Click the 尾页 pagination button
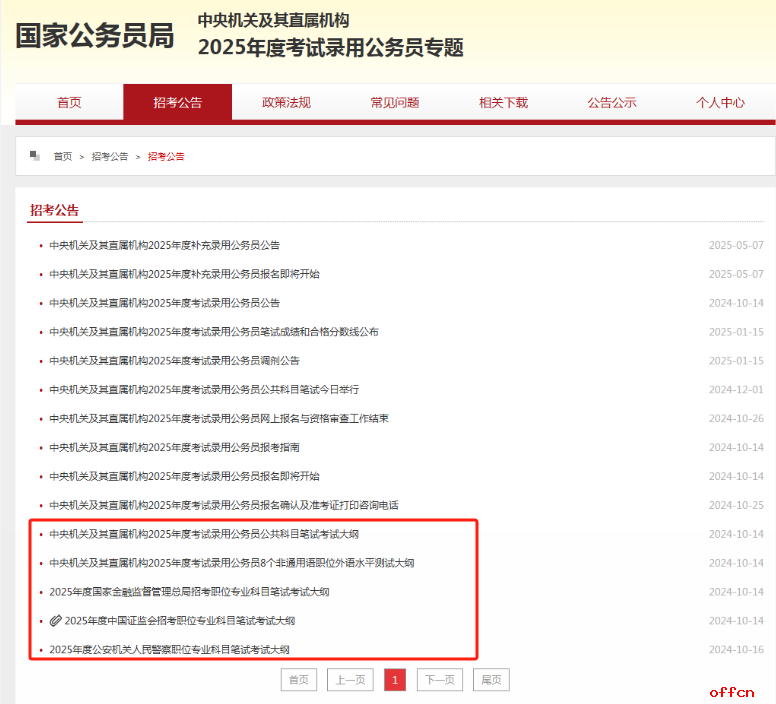 point(491,680)
